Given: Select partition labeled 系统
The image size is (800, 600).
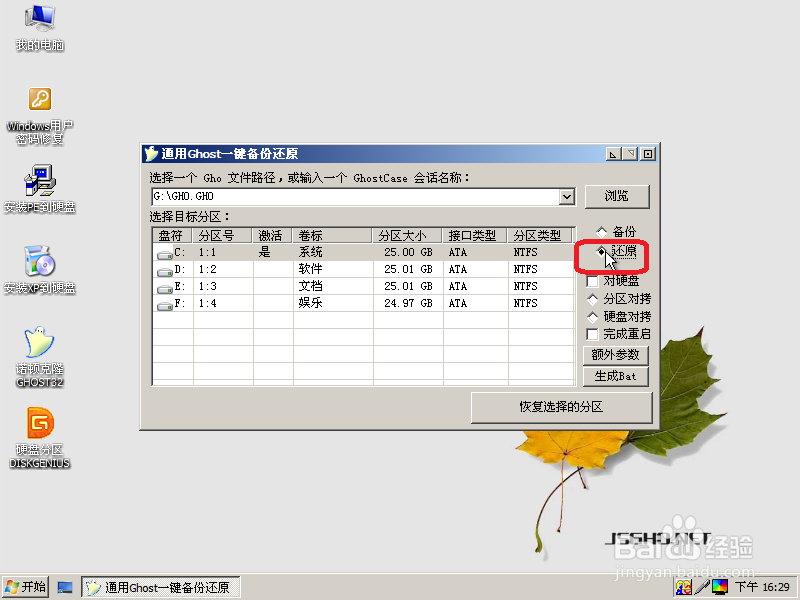Looking at the screenshot, I should pos(311,252).
